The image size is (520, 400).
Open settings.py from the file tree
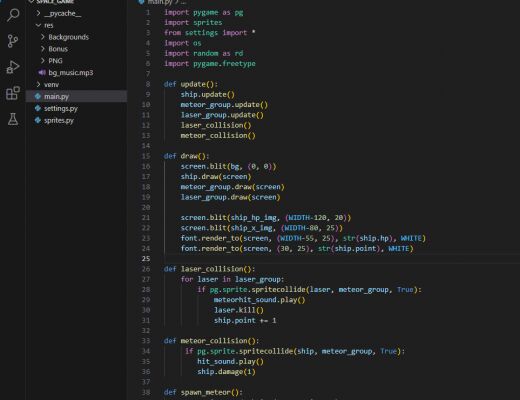click(61, 109)
